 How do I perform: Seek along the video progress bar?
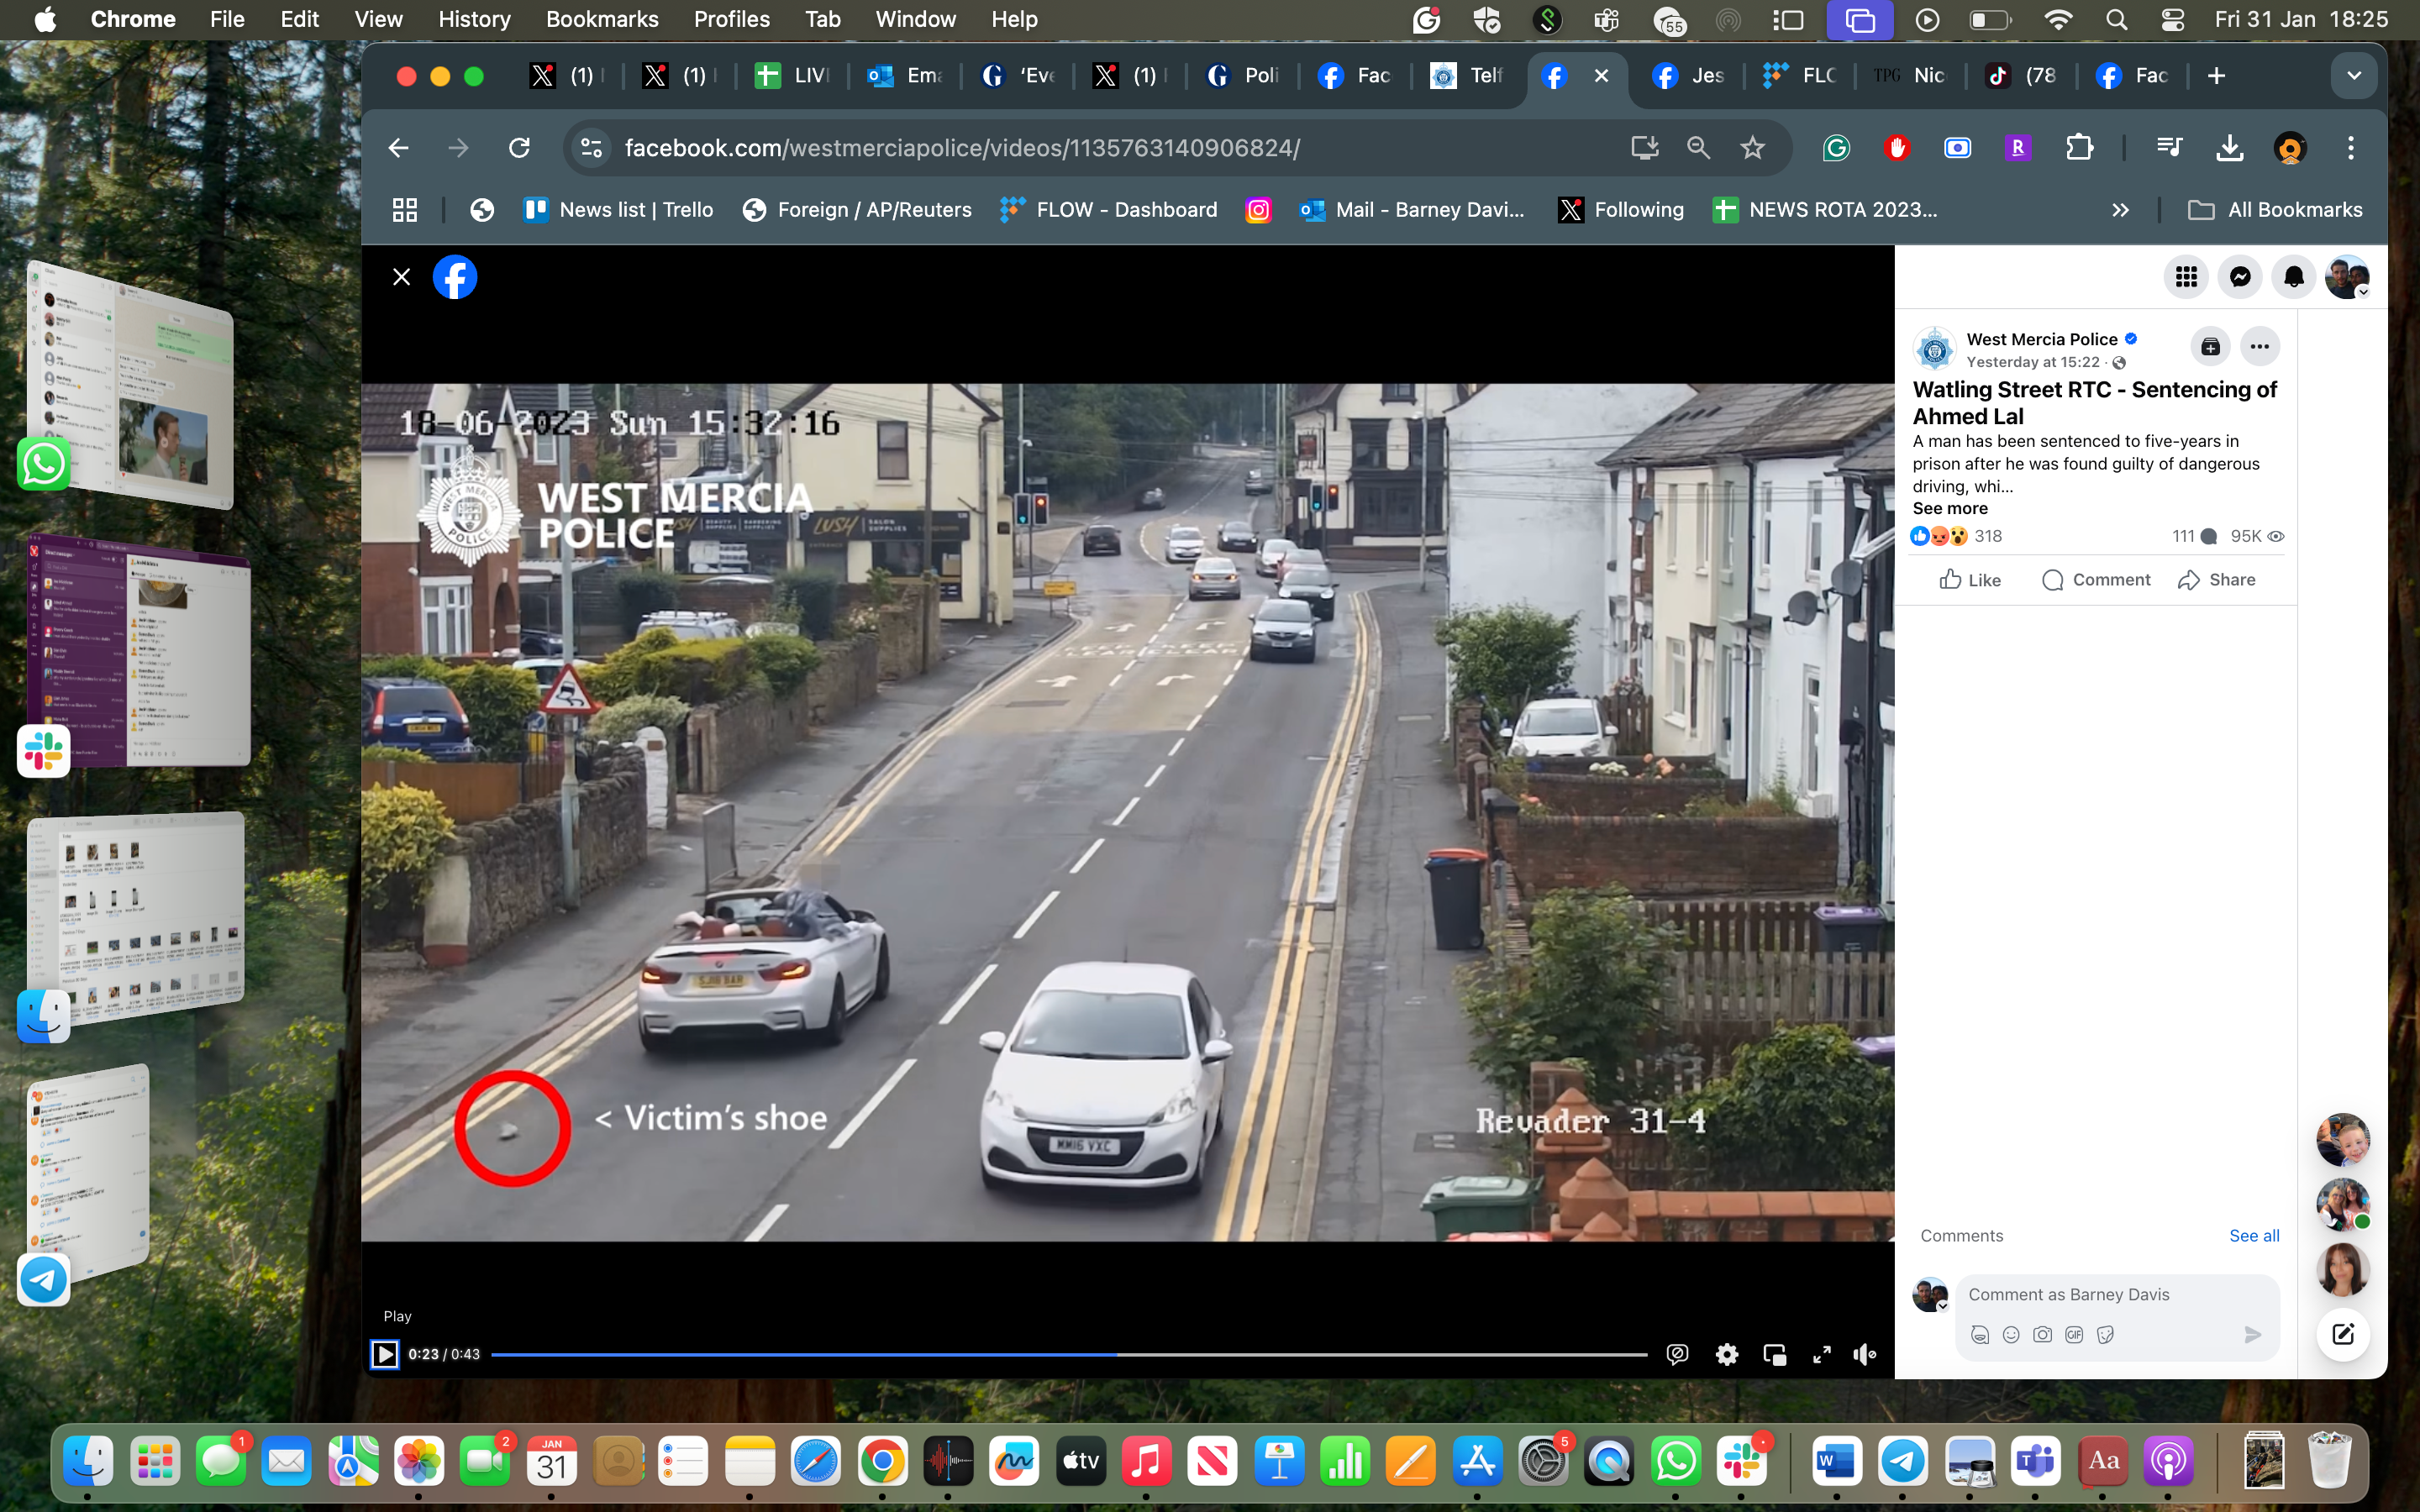point(1069,1354)
